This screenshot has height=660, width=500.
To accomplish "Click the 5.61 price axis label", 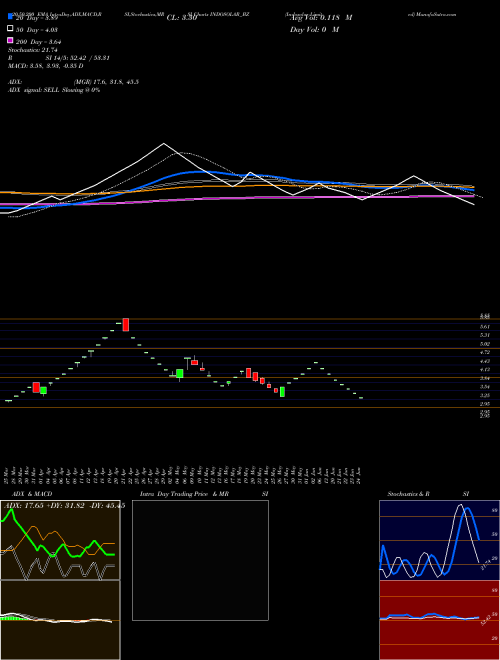I will [485, 327].
